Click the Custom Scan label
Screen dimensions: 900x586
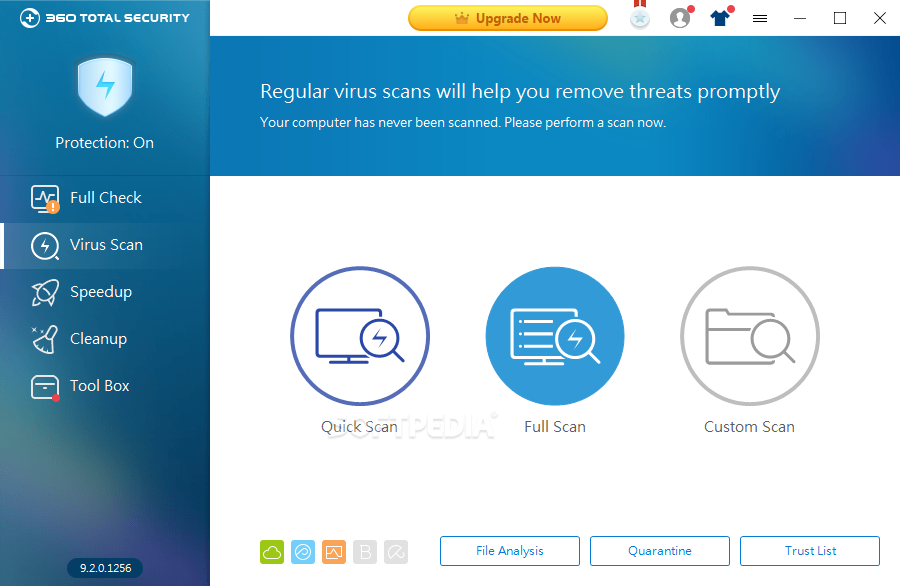tap(750, 426)
